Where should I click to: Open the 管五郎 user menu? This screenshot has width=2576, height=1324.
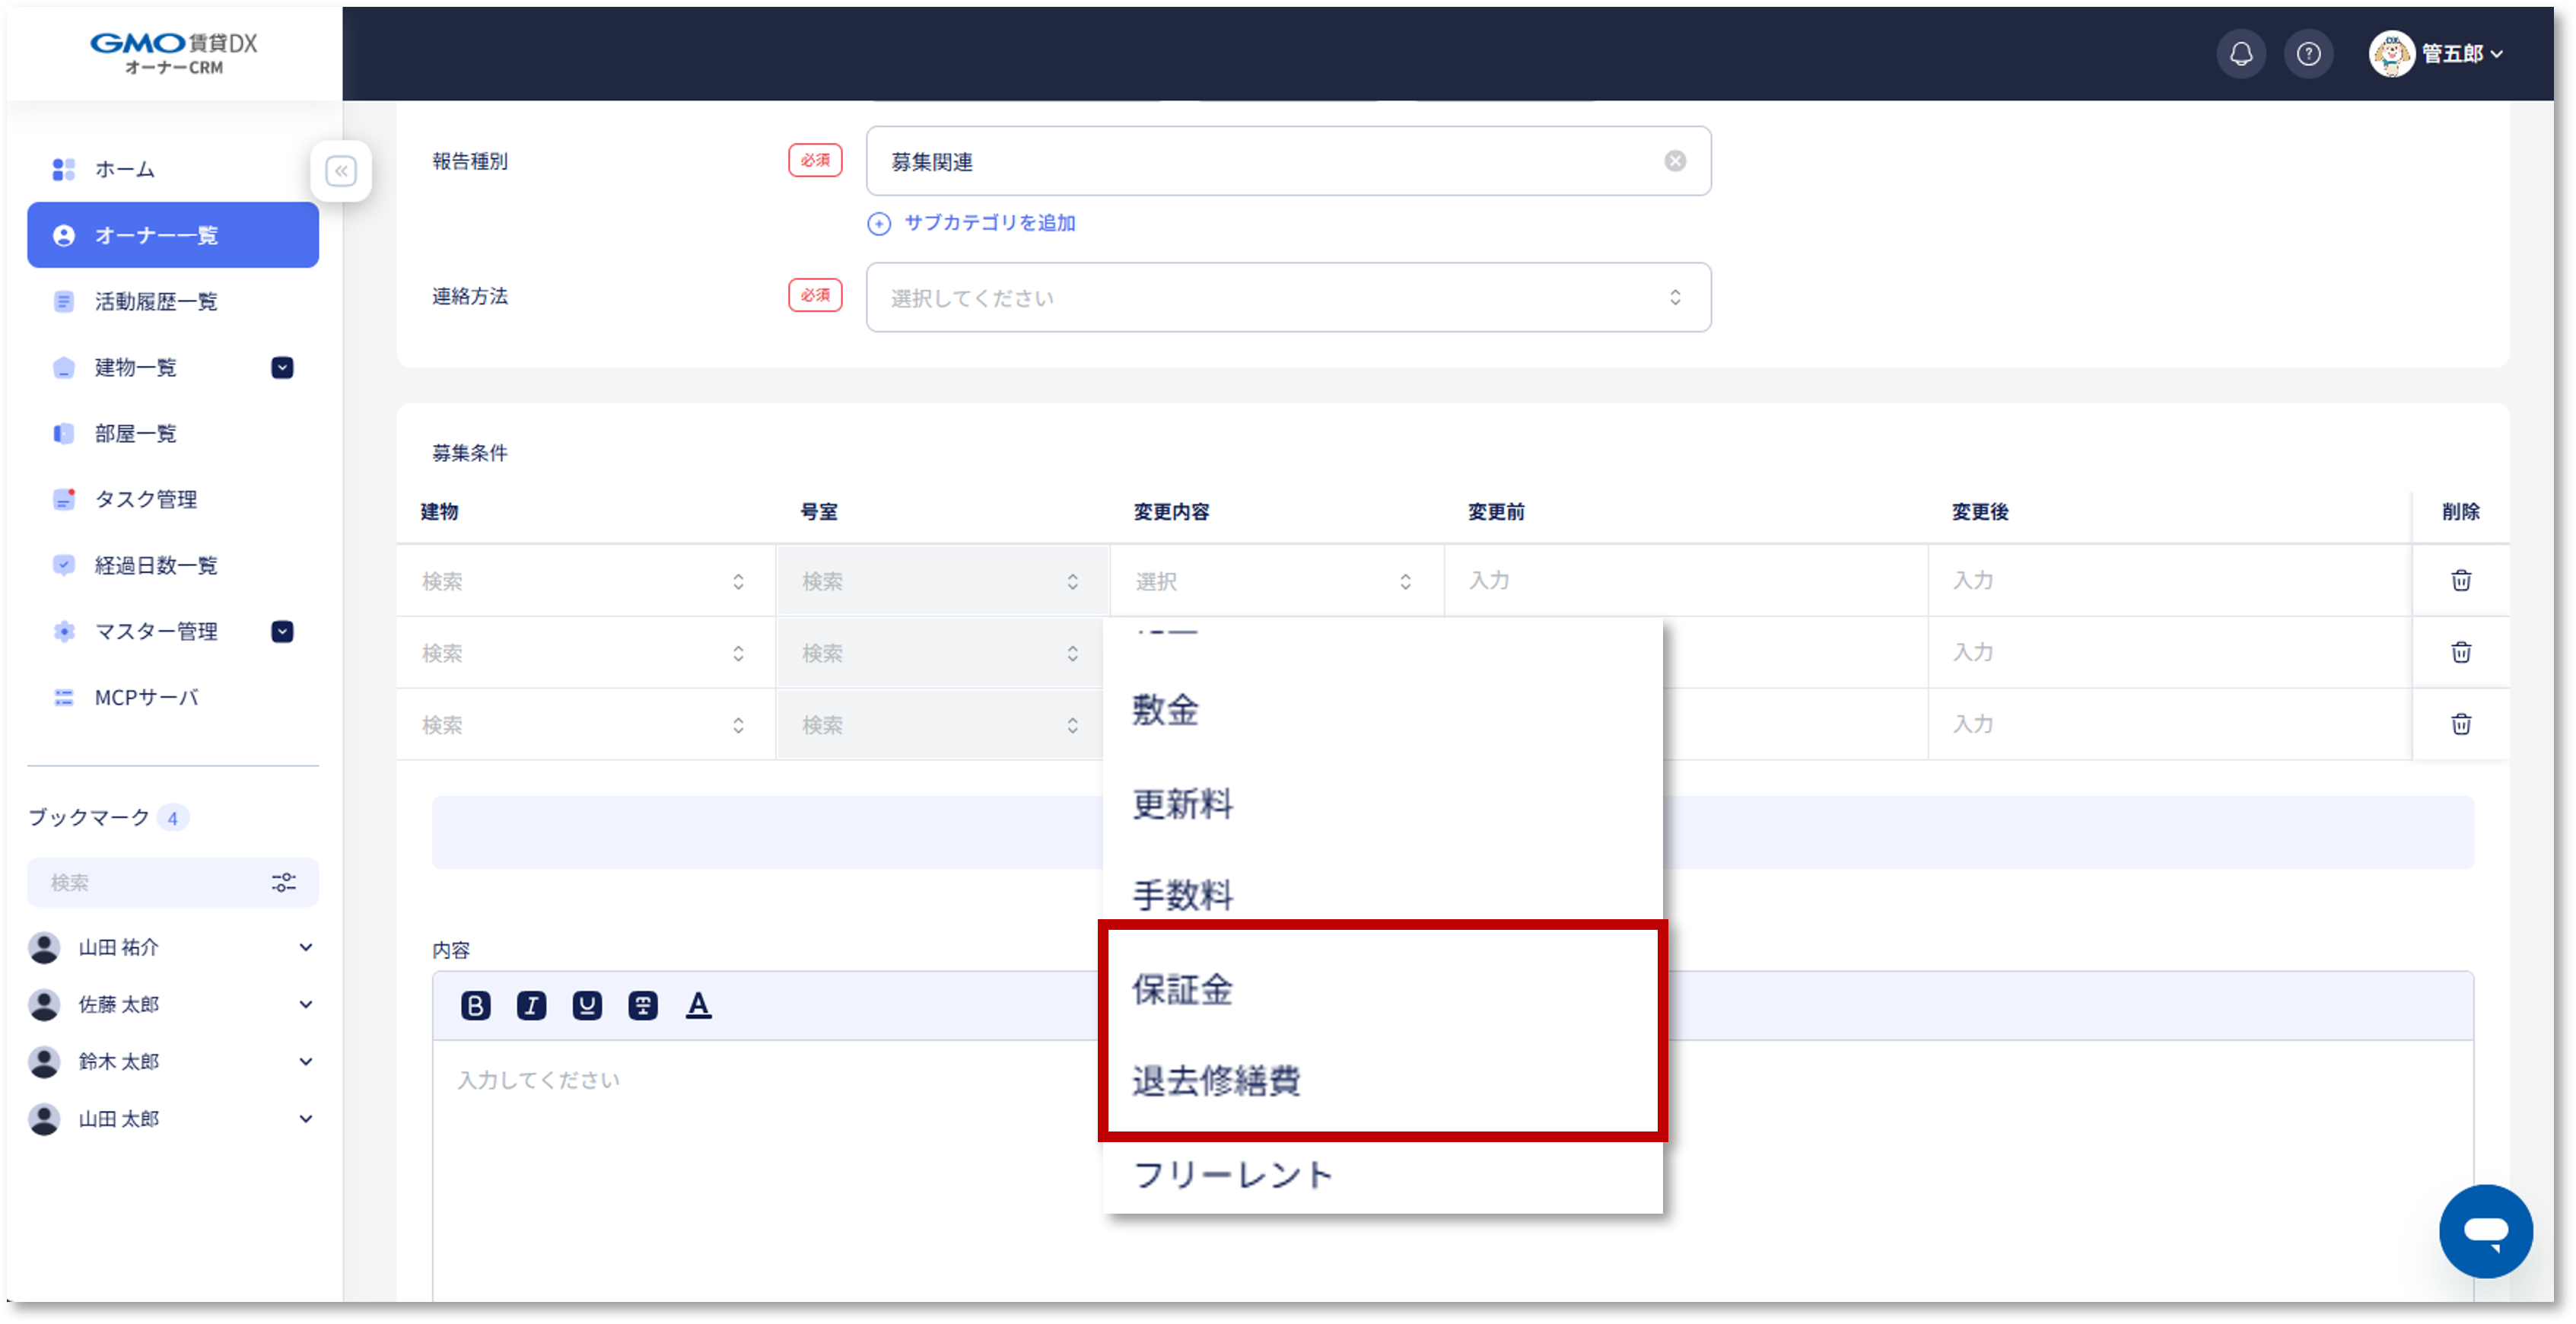[x=2436, y=54]
